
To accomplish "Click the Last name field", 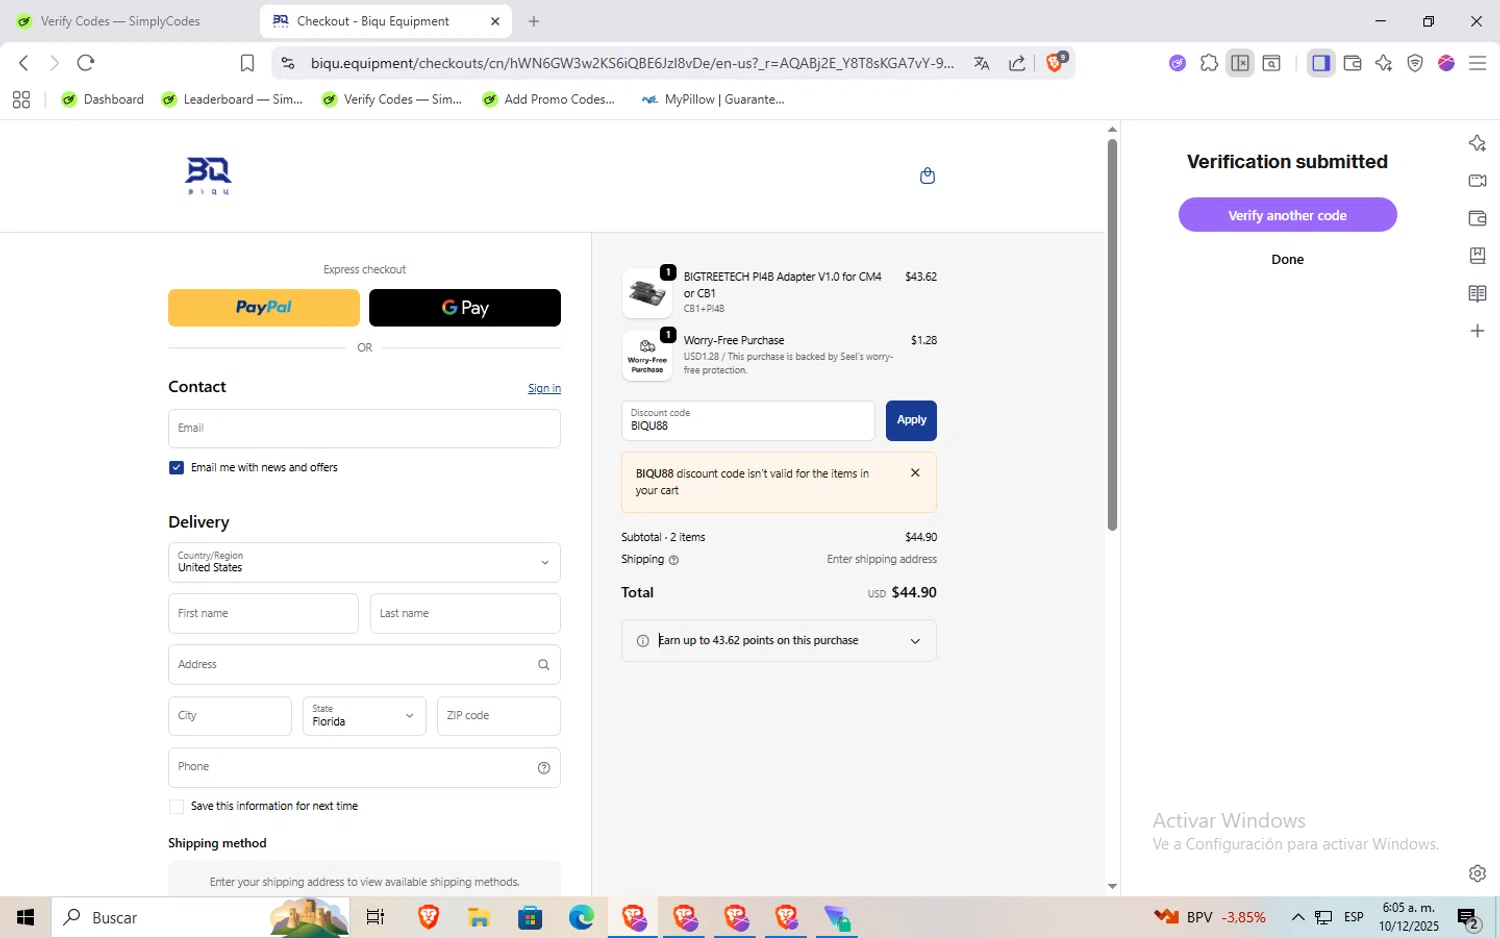I will coord(465,614).
